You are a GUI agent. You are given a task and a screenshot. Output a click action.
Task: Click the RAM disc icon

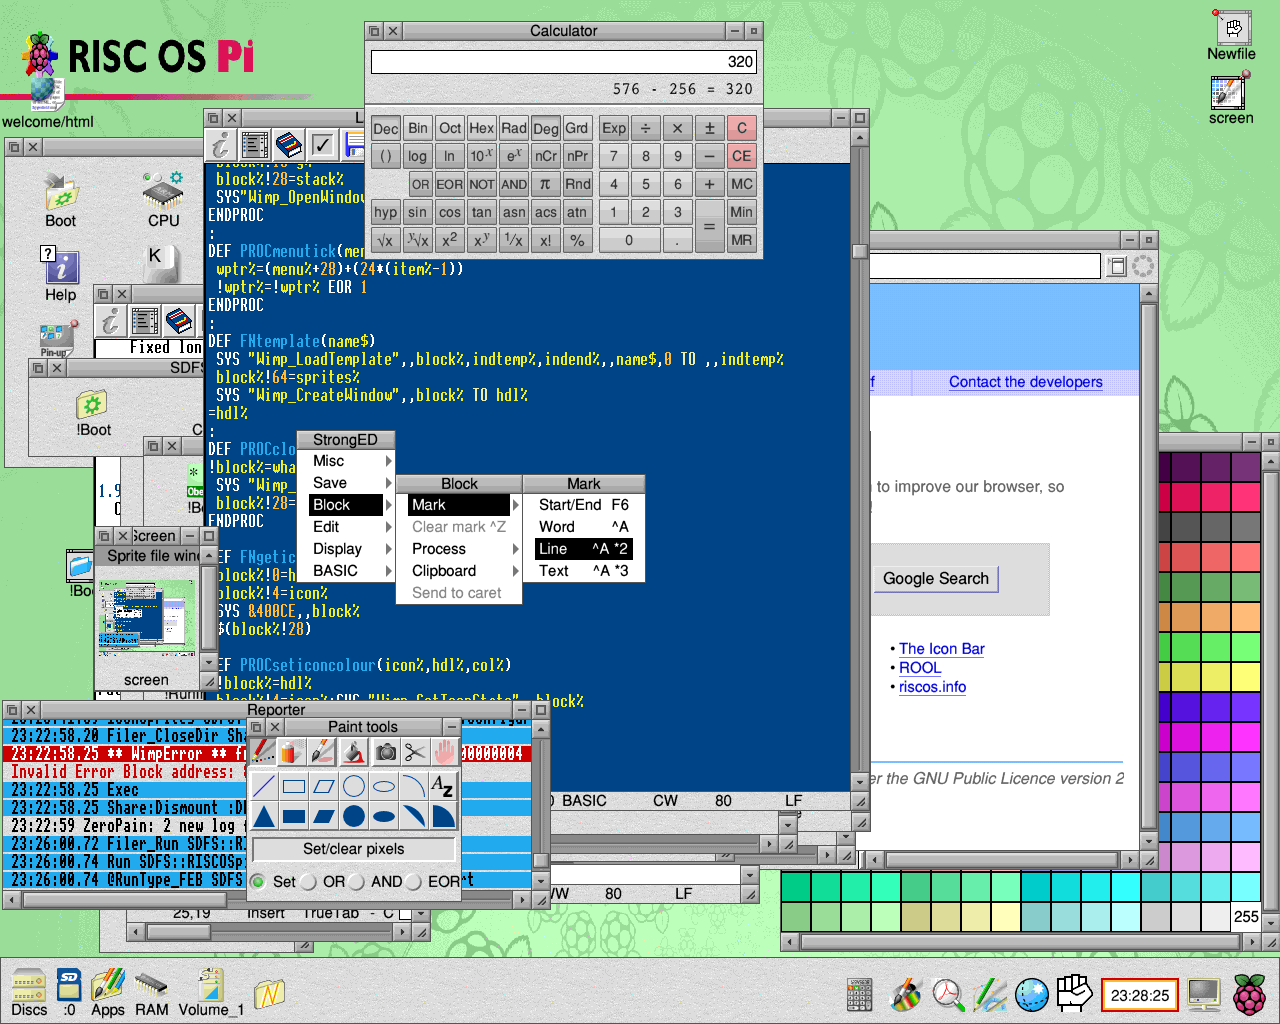151,992
